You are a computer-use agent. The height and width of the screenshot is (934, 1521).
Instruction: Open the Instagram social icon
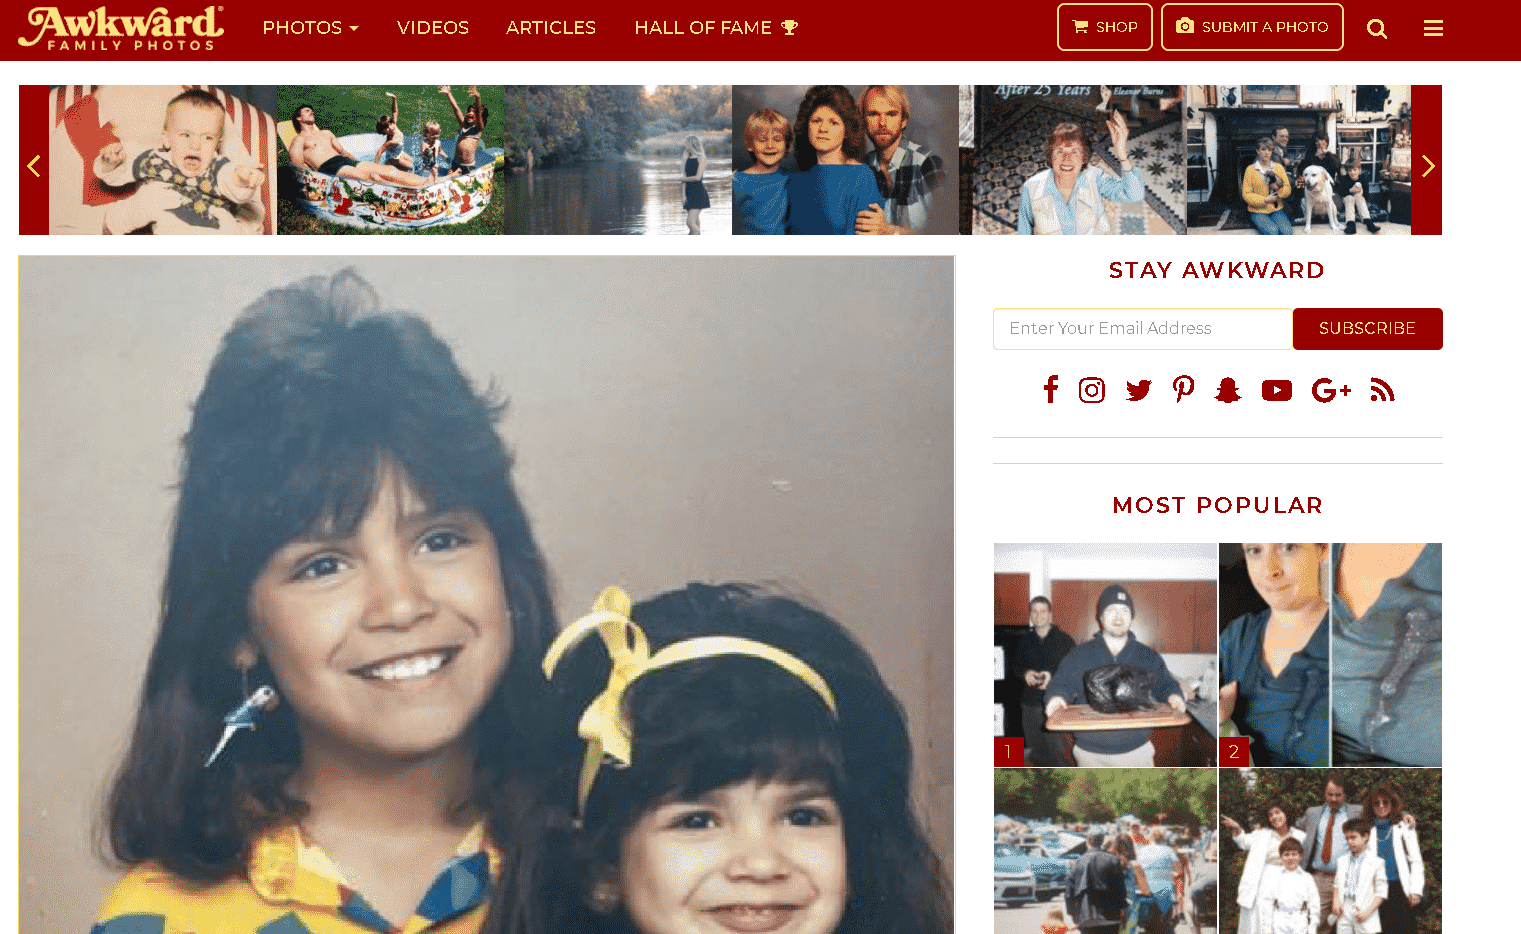1092,390
